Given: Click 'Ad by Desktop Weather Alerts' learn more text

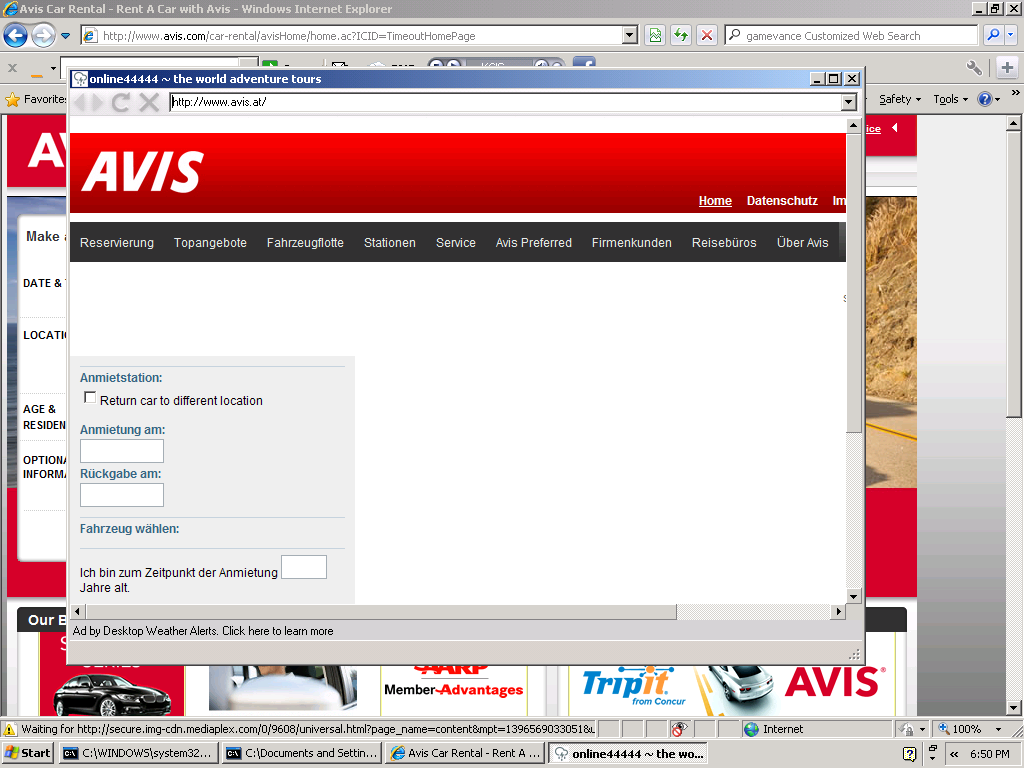Looking at the screenshot, I should (203, 632).
